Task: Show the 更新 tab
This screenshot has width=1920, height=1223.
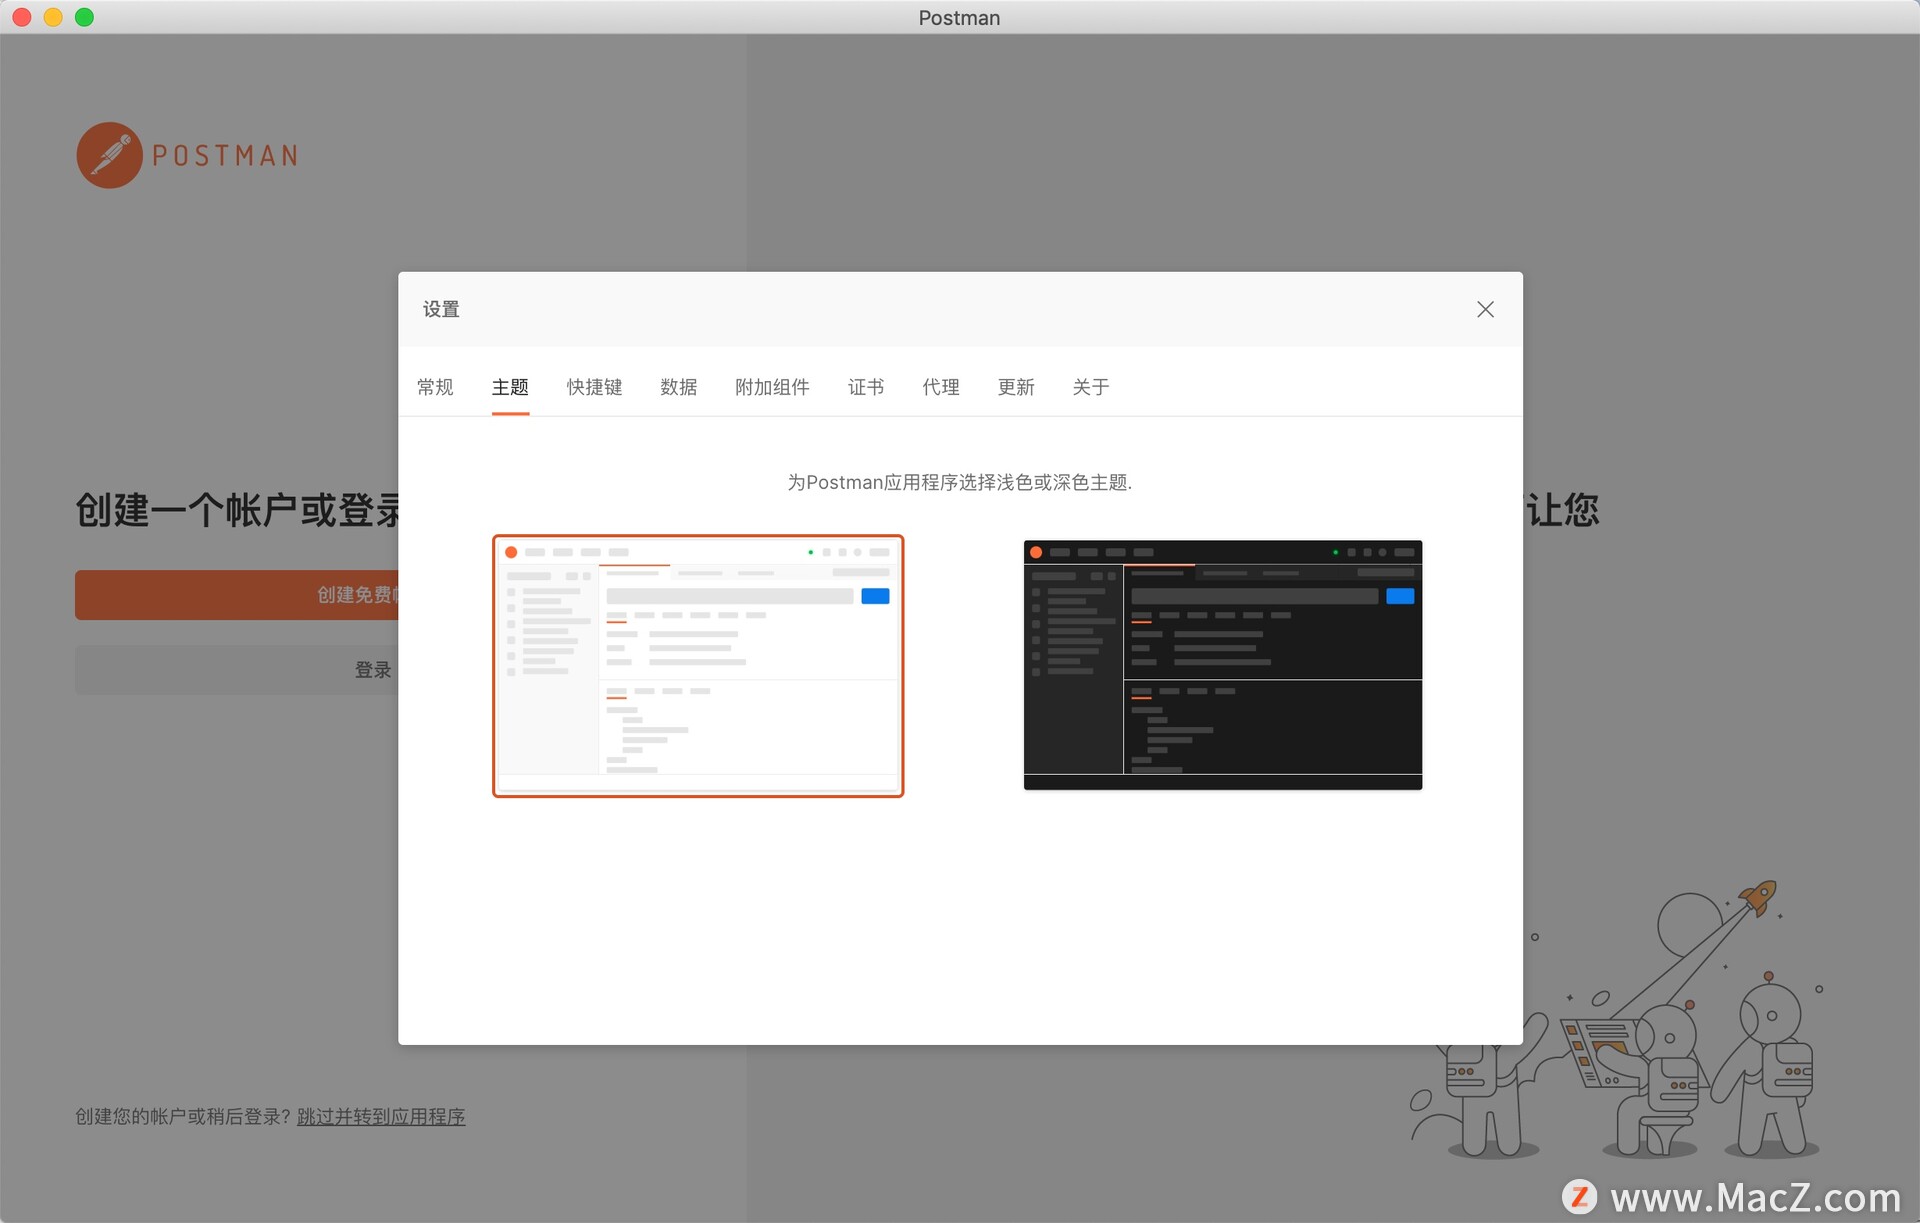Action: click(x=1016, y=387)
